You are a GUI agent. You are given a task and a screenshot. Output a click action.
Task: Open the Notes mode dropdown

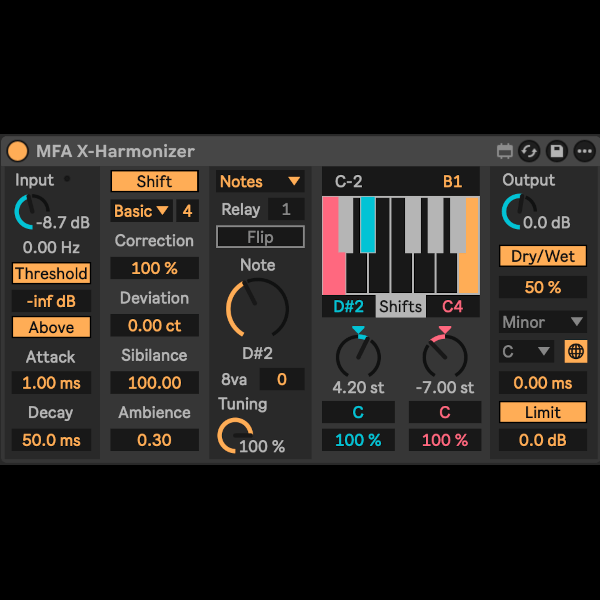(260, 181)
